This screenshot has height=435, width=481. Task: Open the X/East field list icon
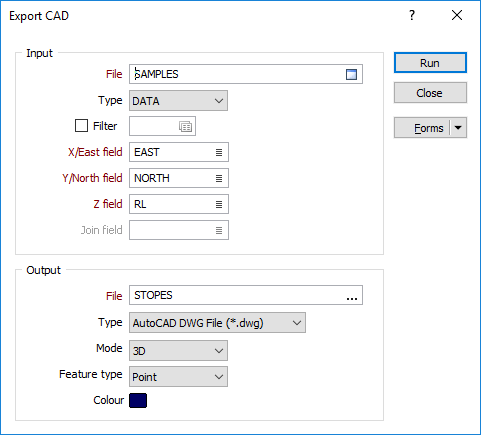click(x=219, y=152)
